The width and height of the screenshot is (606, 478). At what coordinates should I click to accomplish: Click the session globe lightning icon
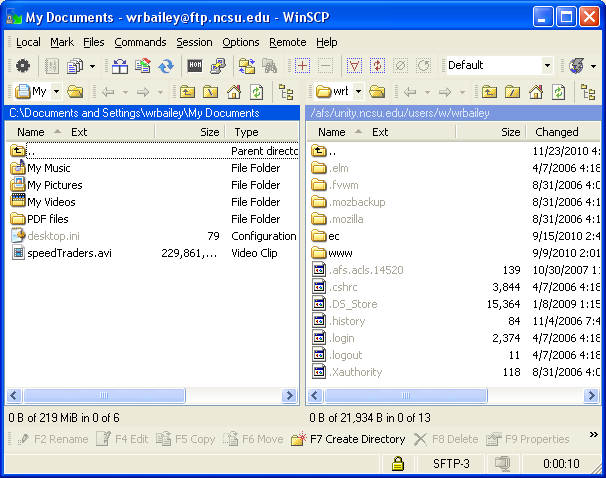point(577,66)
